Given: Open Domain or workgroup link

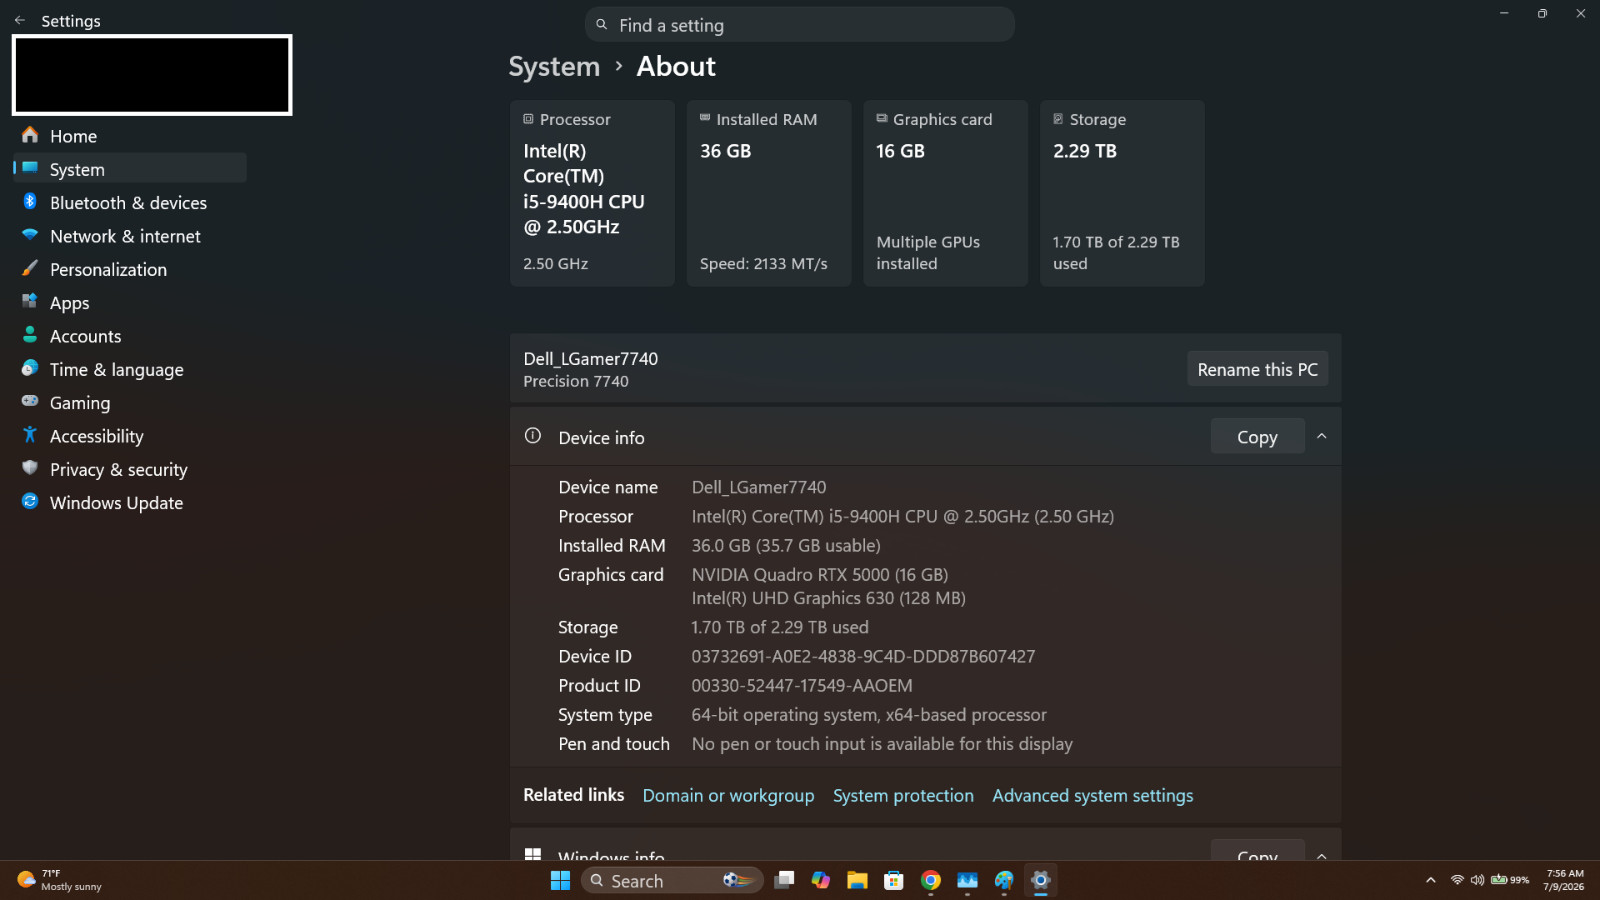Looking at the screenshot, I should point(728,796).
